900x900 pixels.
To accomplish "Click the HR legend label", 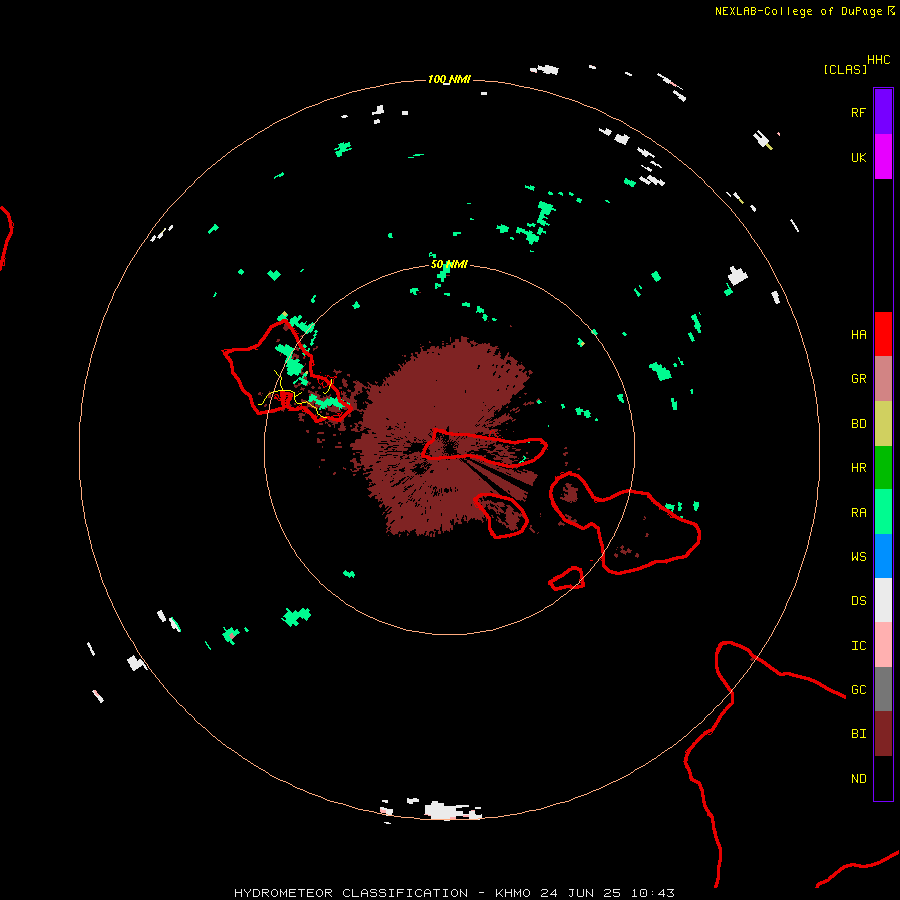I will coord(858,468).
